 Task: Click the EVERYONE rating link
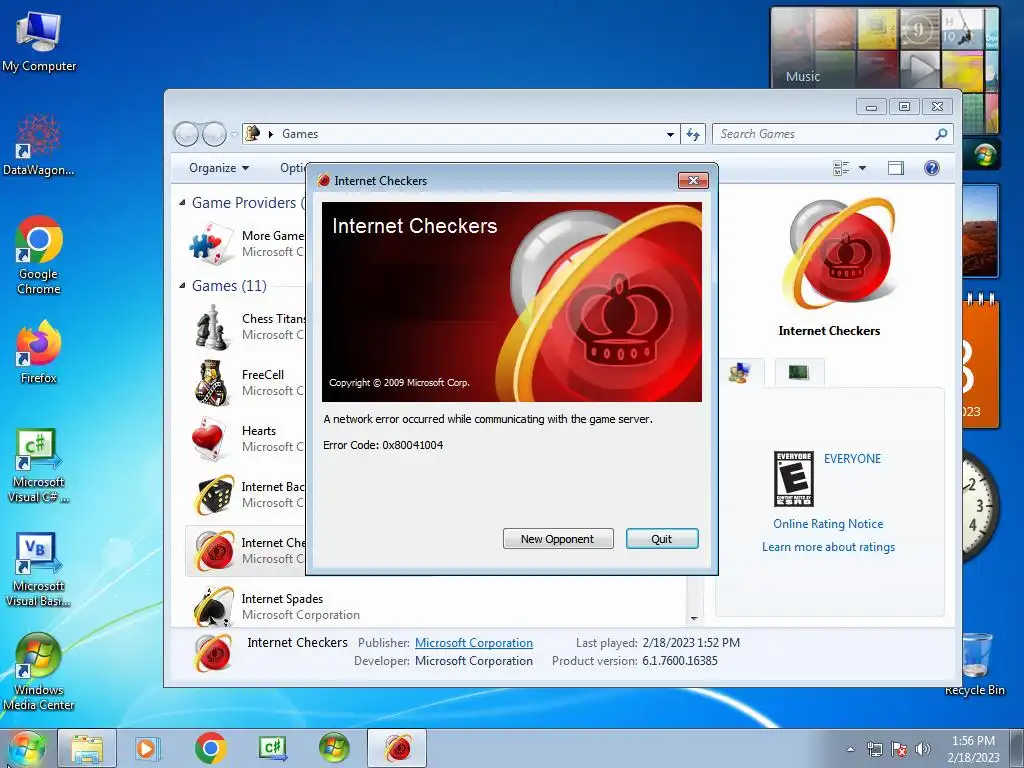852,458
